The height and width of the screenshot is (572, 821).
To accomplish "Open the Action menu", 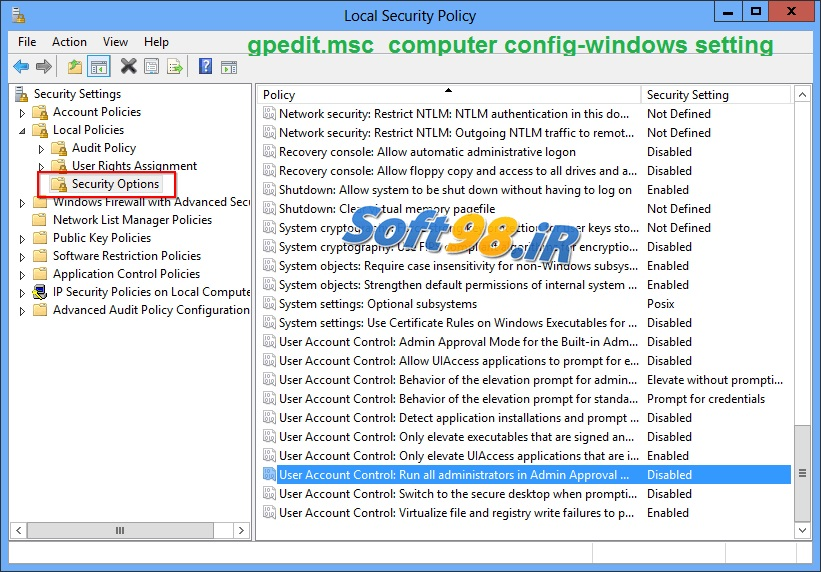I will pos(69,42).
